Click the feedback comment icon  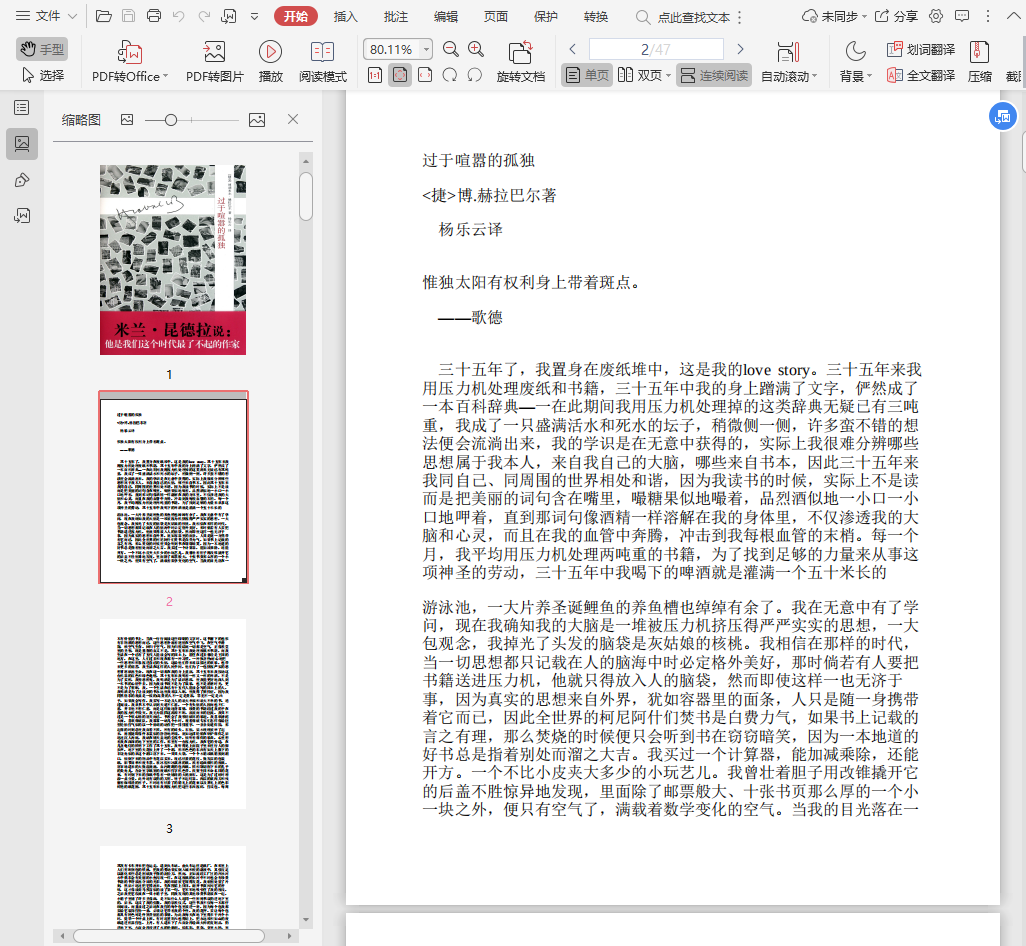tap(962, 16)
